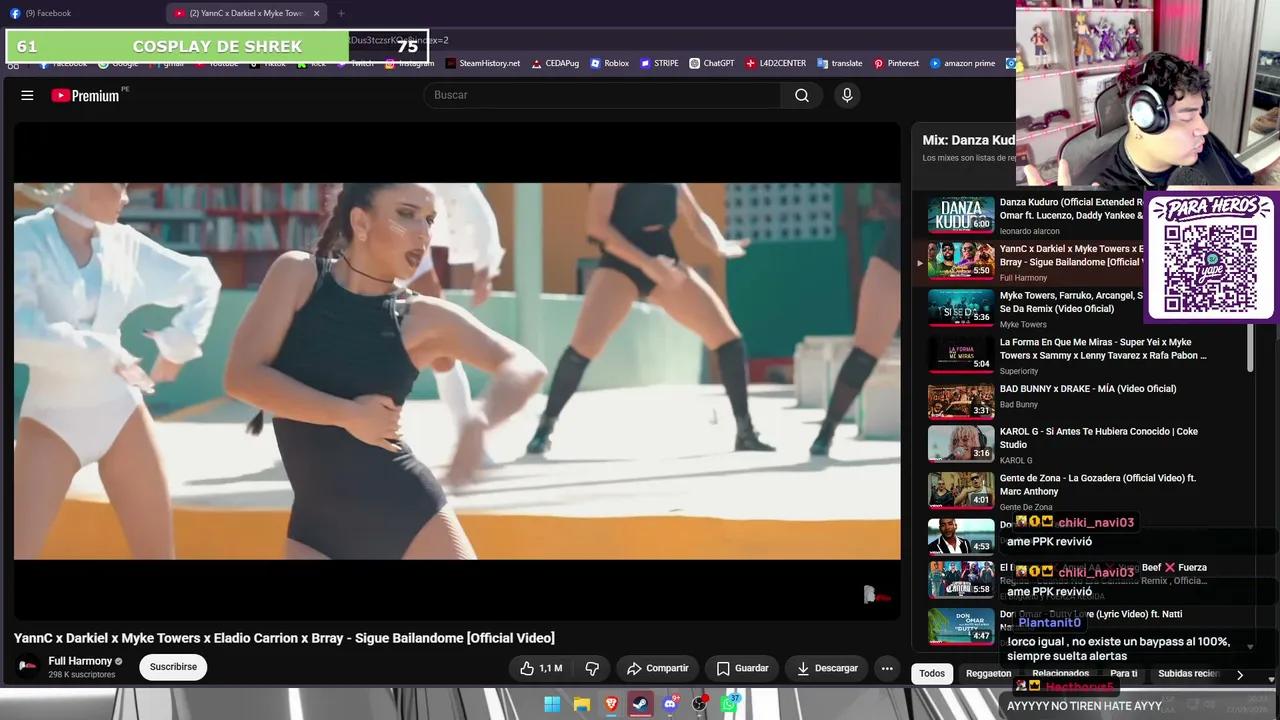Open WhatsApp from the taskbar

point(729,704)
